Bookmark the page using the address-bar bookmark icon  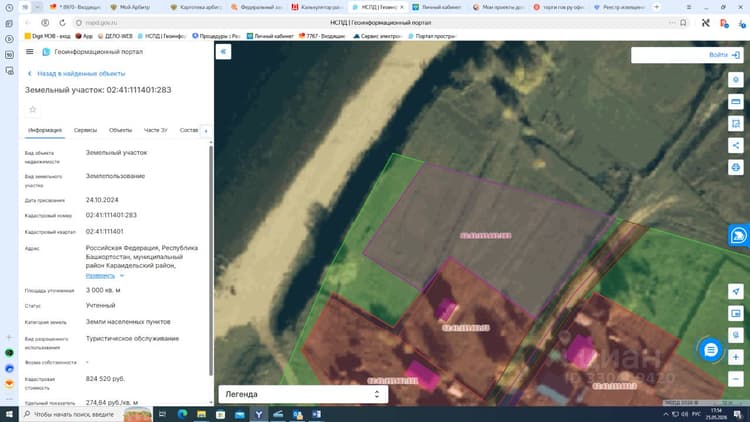point(683,22)
